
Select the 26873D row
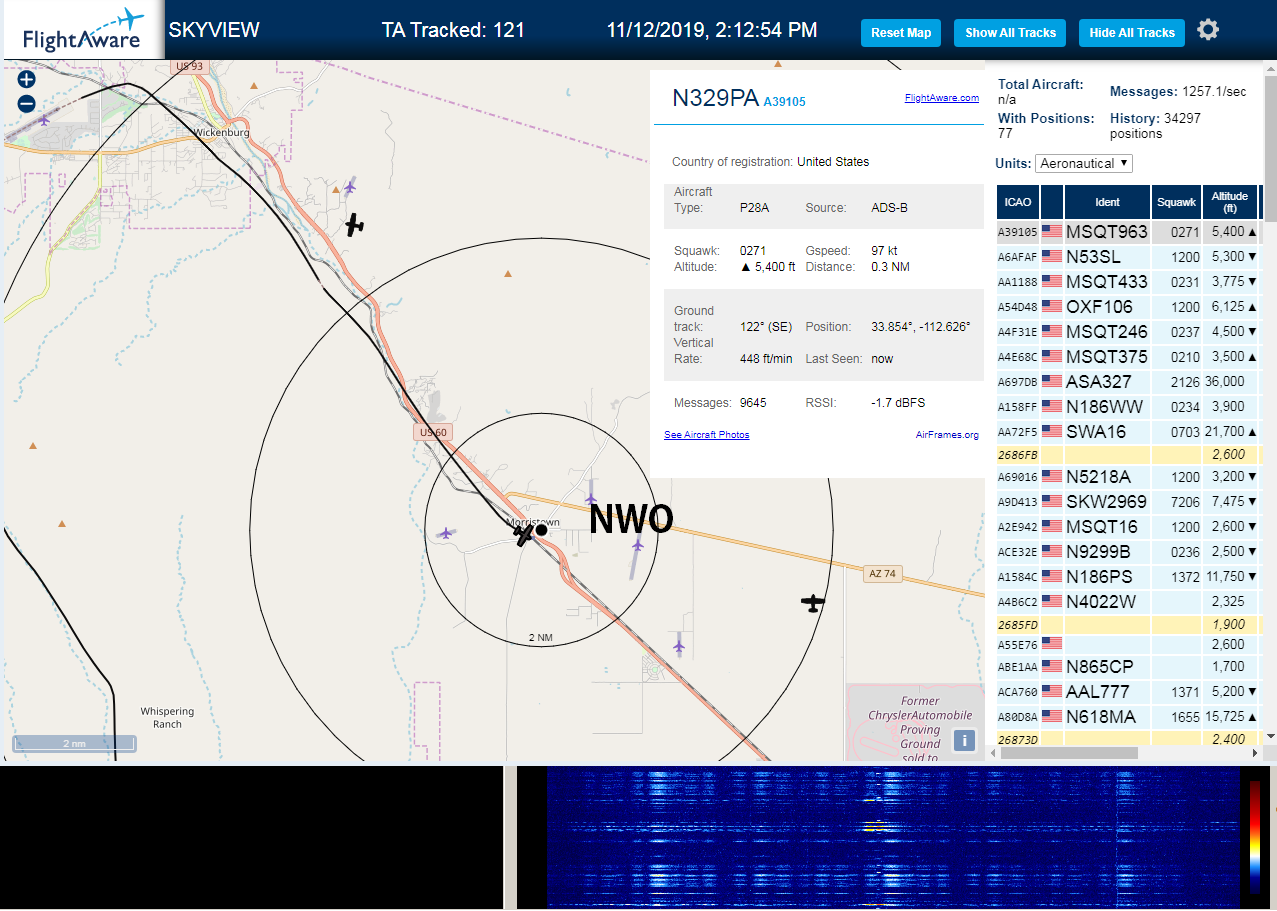point(1128,739)
